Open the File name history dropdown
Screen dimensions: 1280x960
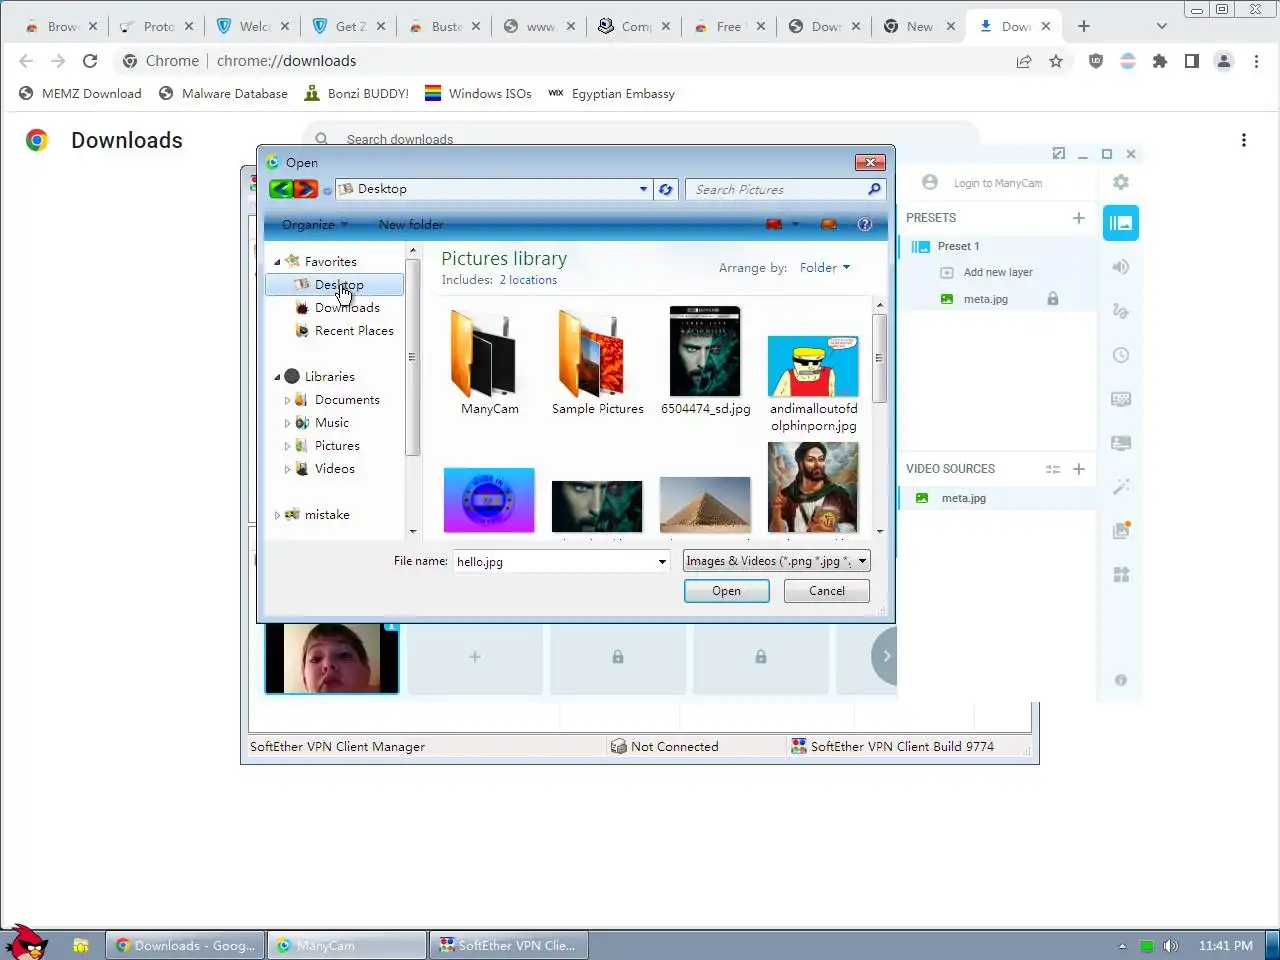click(x=662, y=562)
